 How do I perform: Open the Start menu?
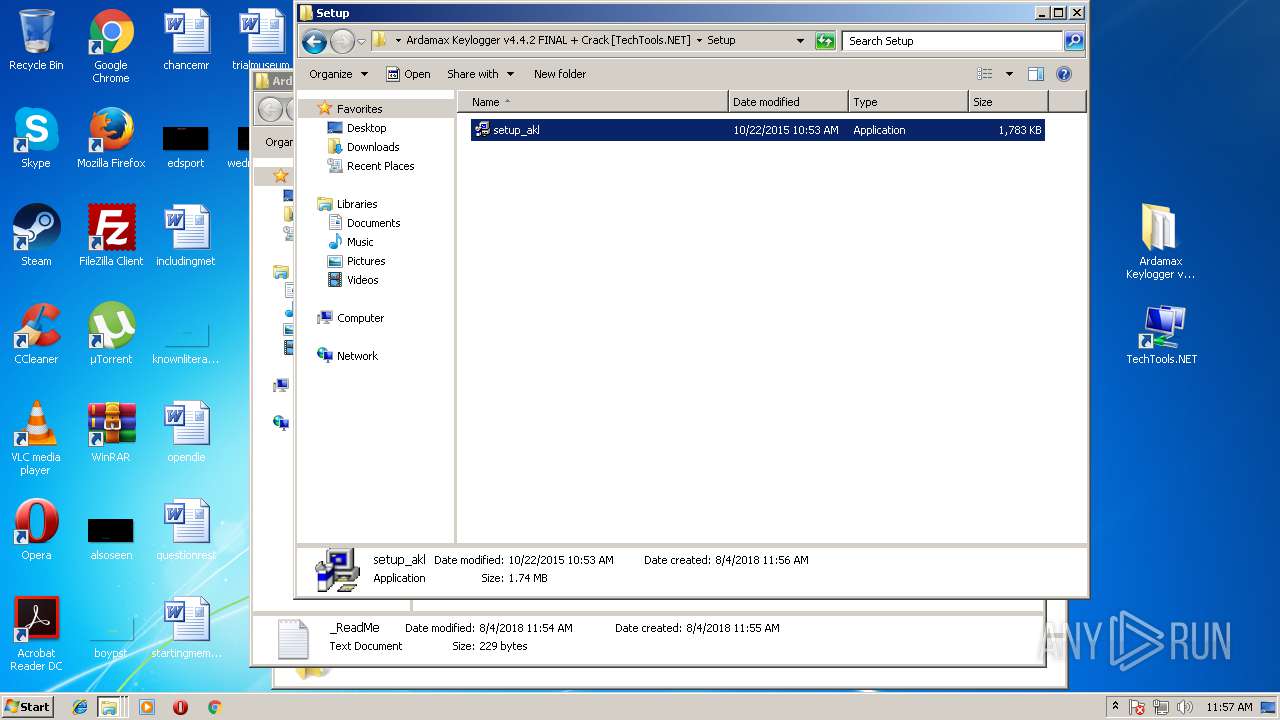pyautogui.click(x=28, y=707)
